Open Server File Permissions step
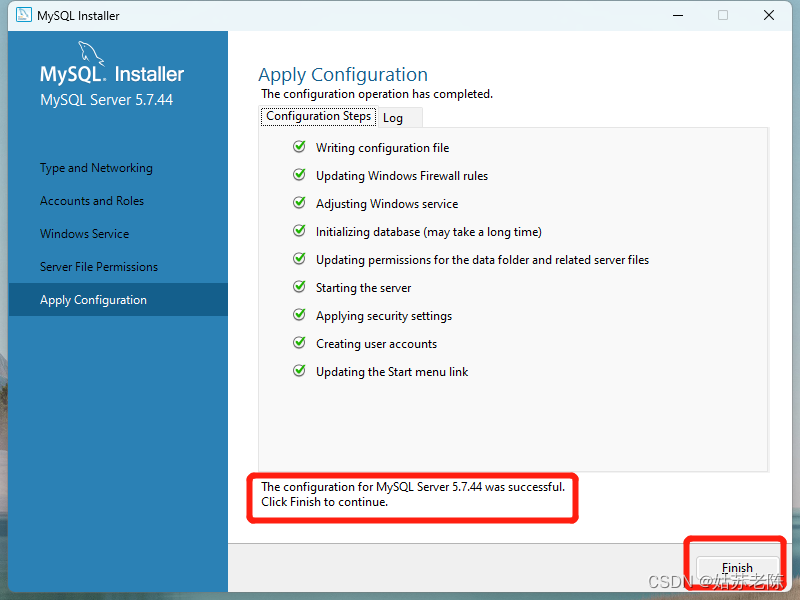Screen dimensions: 800x600 (99, 267)
